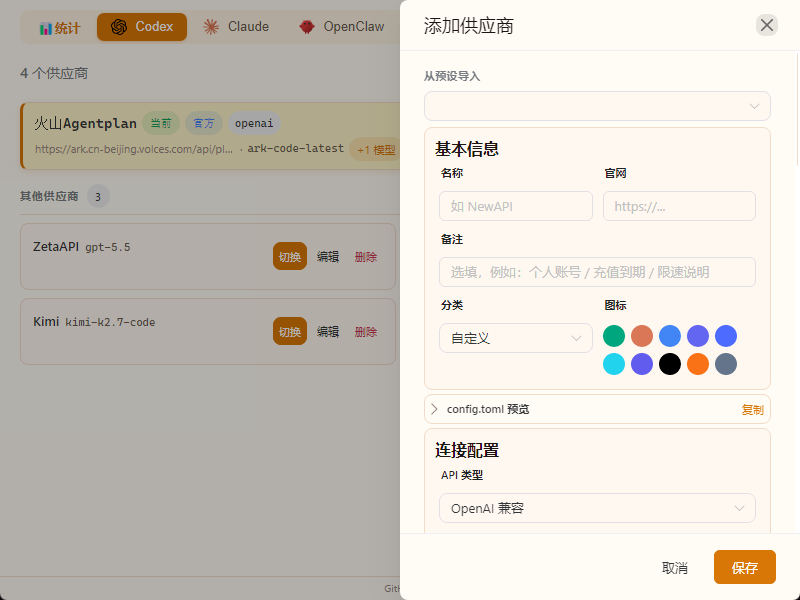Image resolution: width=800 pixels, height=600 pixels.
Task: Copy config.toml with 复制 link
Action: click(x=752, y=410)
